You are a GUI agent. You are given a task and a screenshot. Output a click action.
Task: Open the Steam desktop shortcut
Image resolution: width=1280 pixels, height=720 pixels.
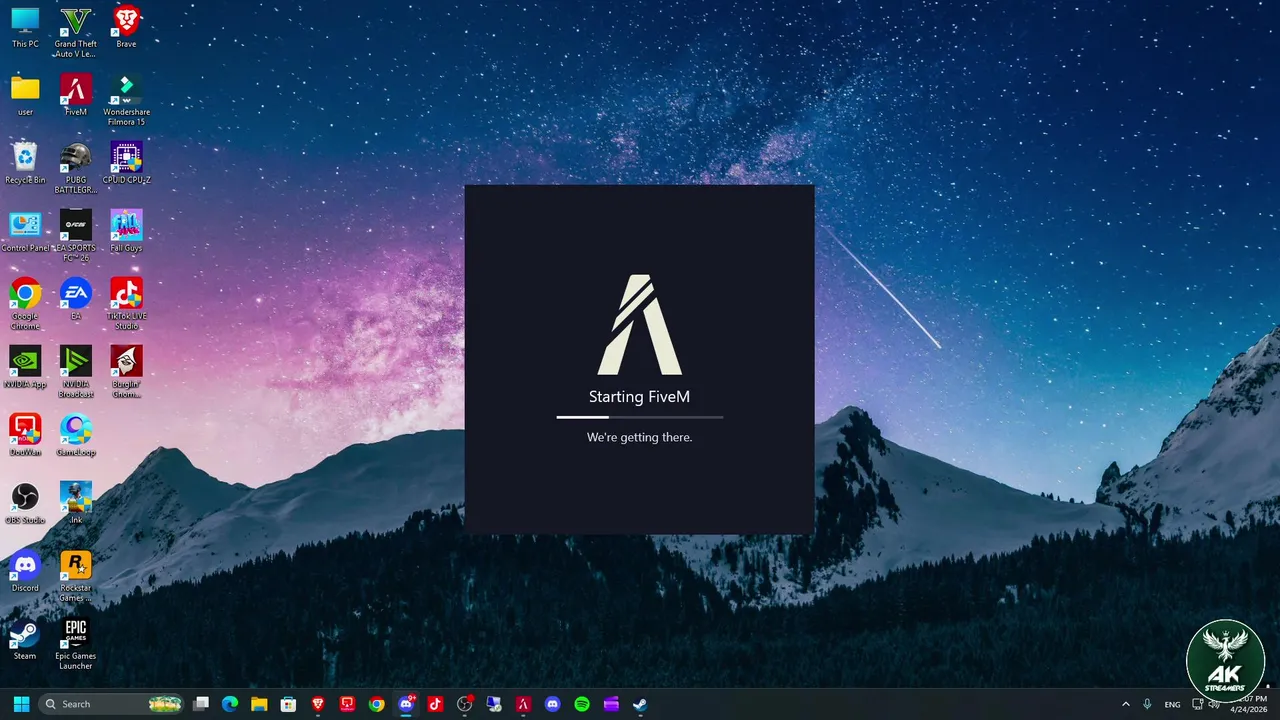point(25,640)
